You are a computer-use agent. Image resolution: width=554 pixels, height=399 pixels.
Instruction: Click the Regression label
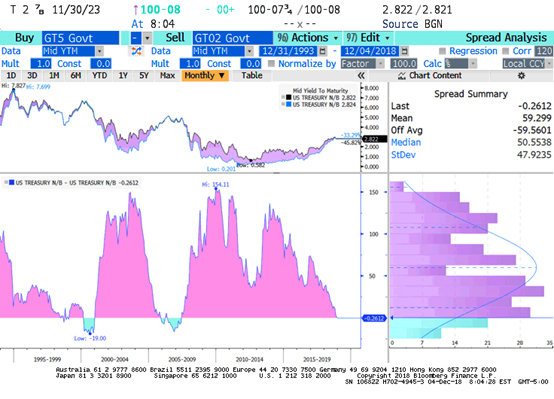[473, 51]
